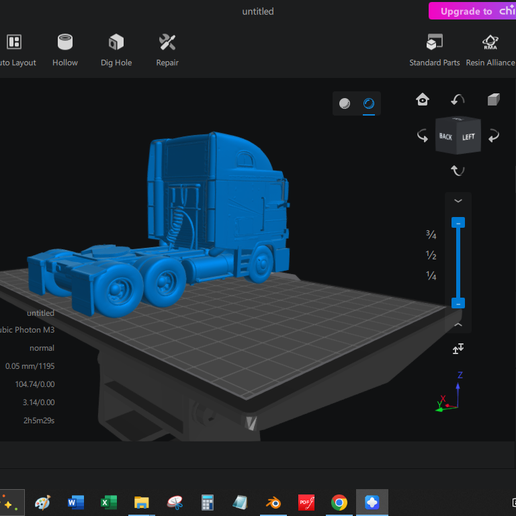Rotate view left with curved arrow
The width and height of the screenshot is (516, 516).
[x=422, y=136]
